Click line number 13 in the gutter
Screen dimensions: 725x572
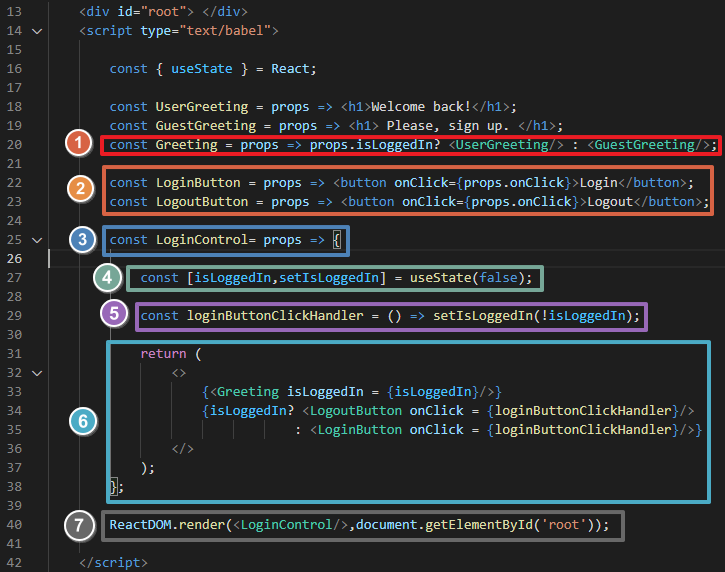14,12
